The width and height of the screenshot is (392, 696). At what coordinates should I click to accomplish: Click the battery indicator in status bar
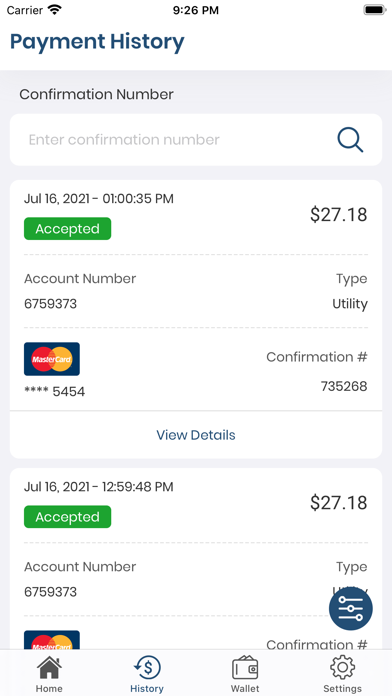point(375,10)
